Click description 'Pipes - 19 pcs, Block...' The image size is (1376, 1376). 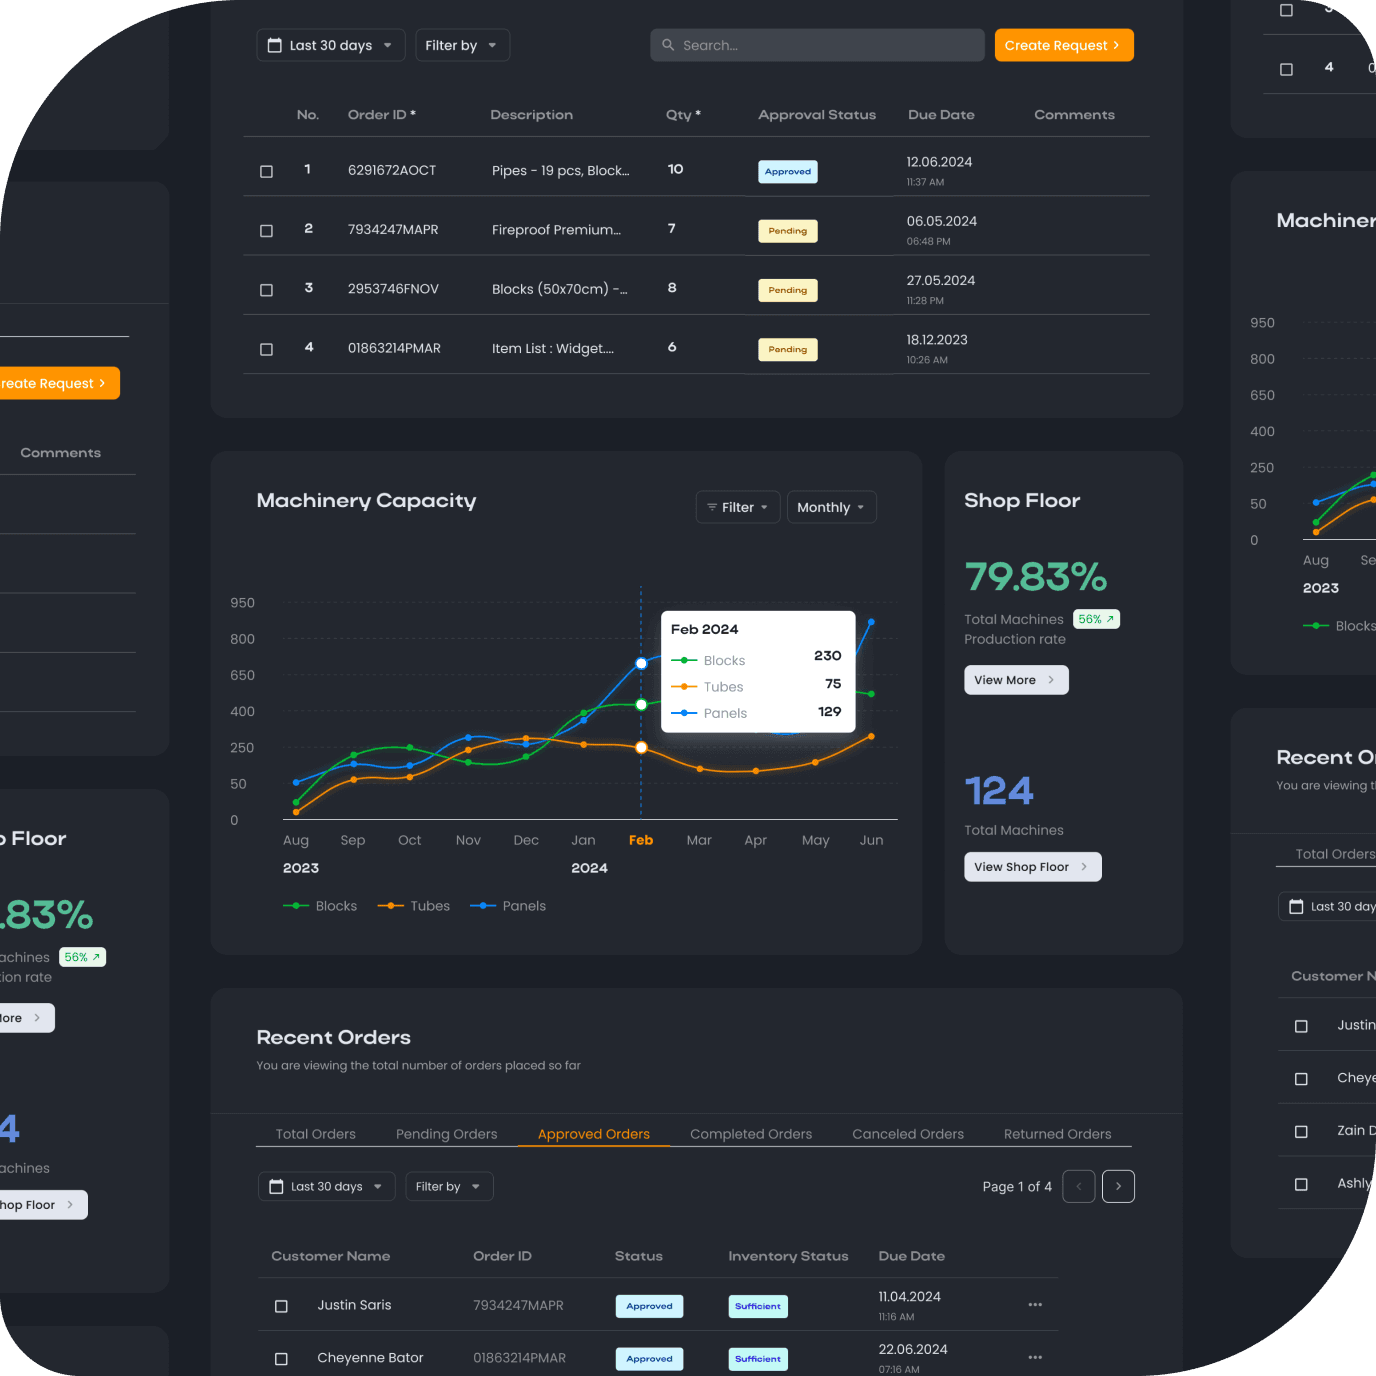coord(560,171)
